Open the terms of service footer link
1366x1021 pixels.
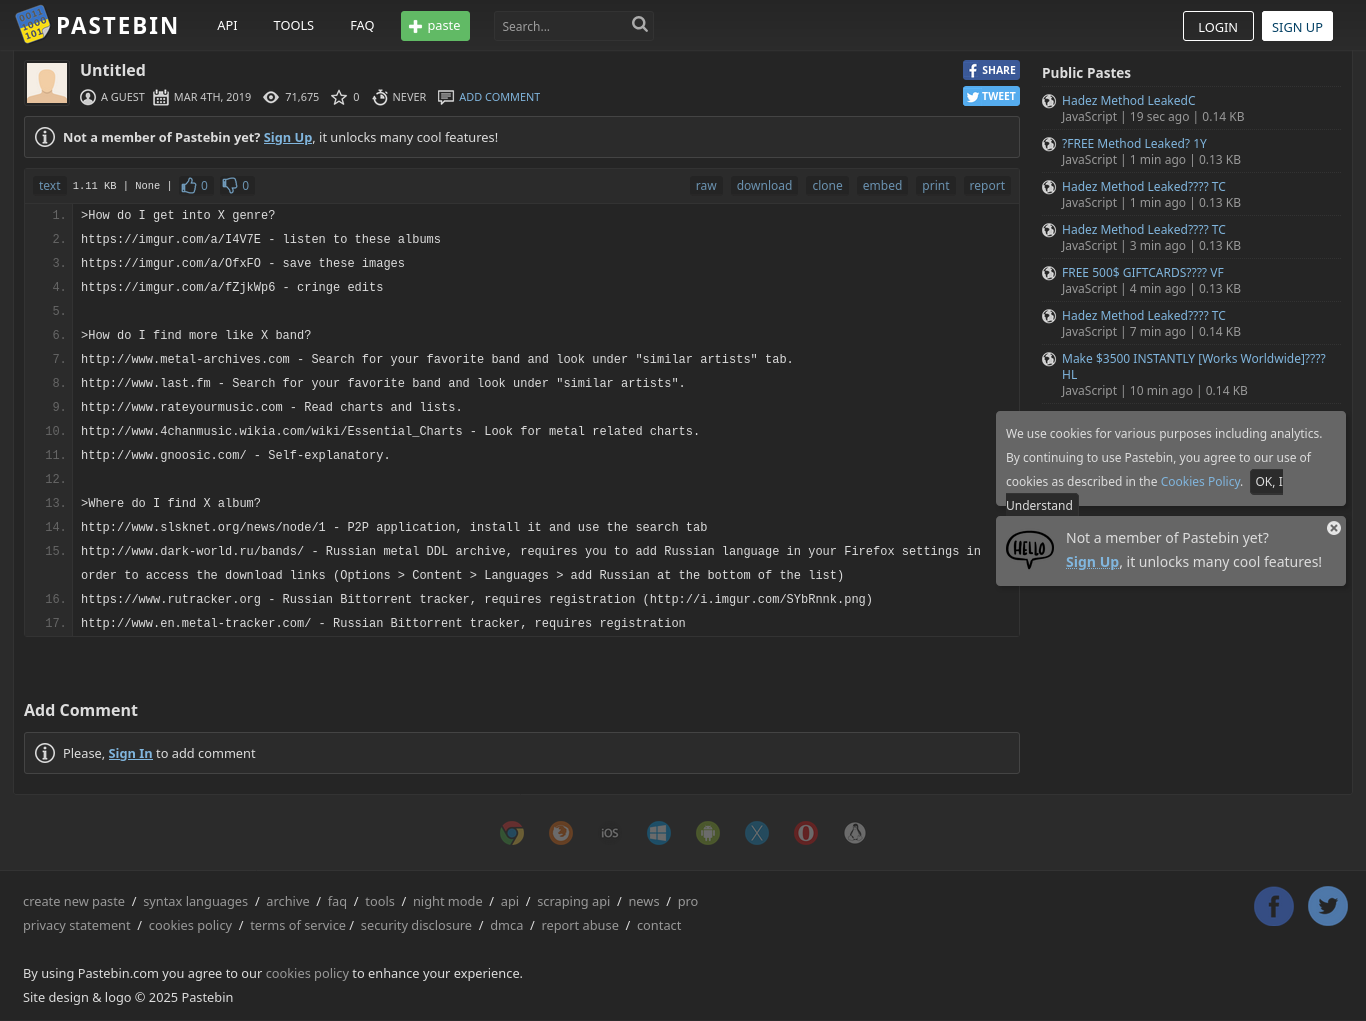pos(298,925)
